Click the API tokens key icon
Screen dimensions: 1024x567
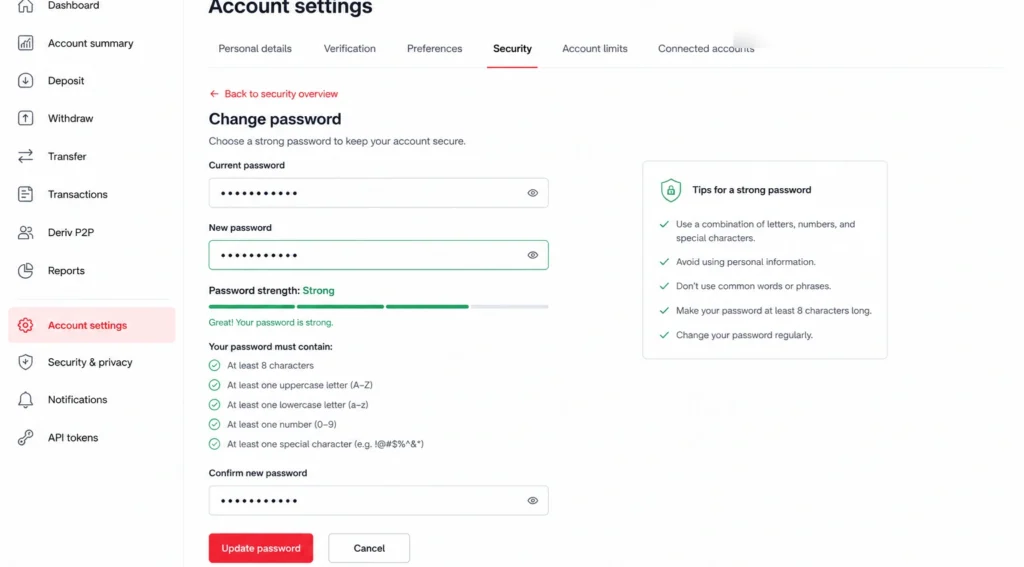pyautogui.click(x=25, y=438)
